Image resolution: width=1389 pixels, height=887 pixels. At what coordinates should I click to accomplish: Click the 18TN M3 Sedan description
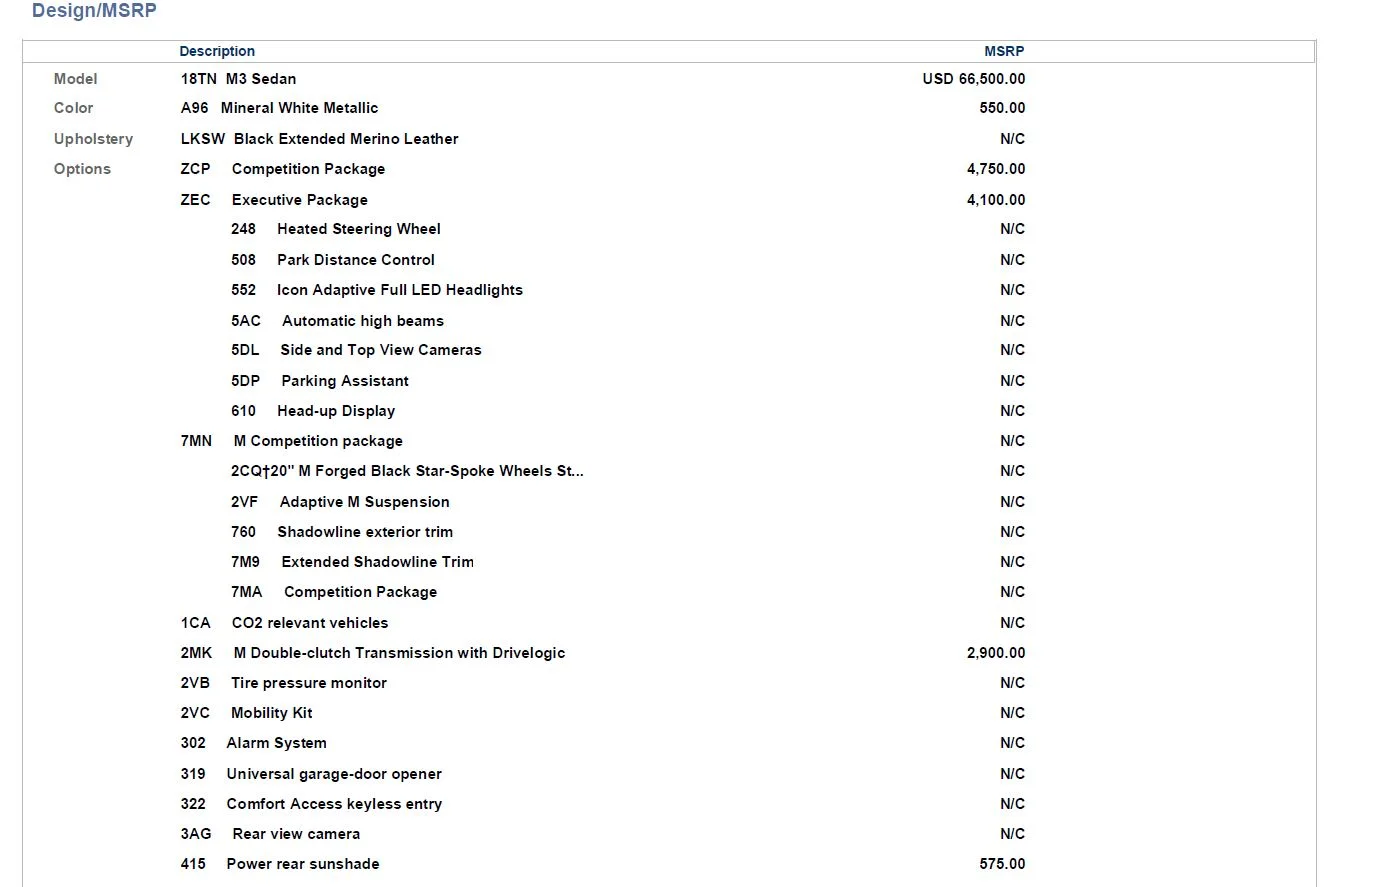click(238, 79)
